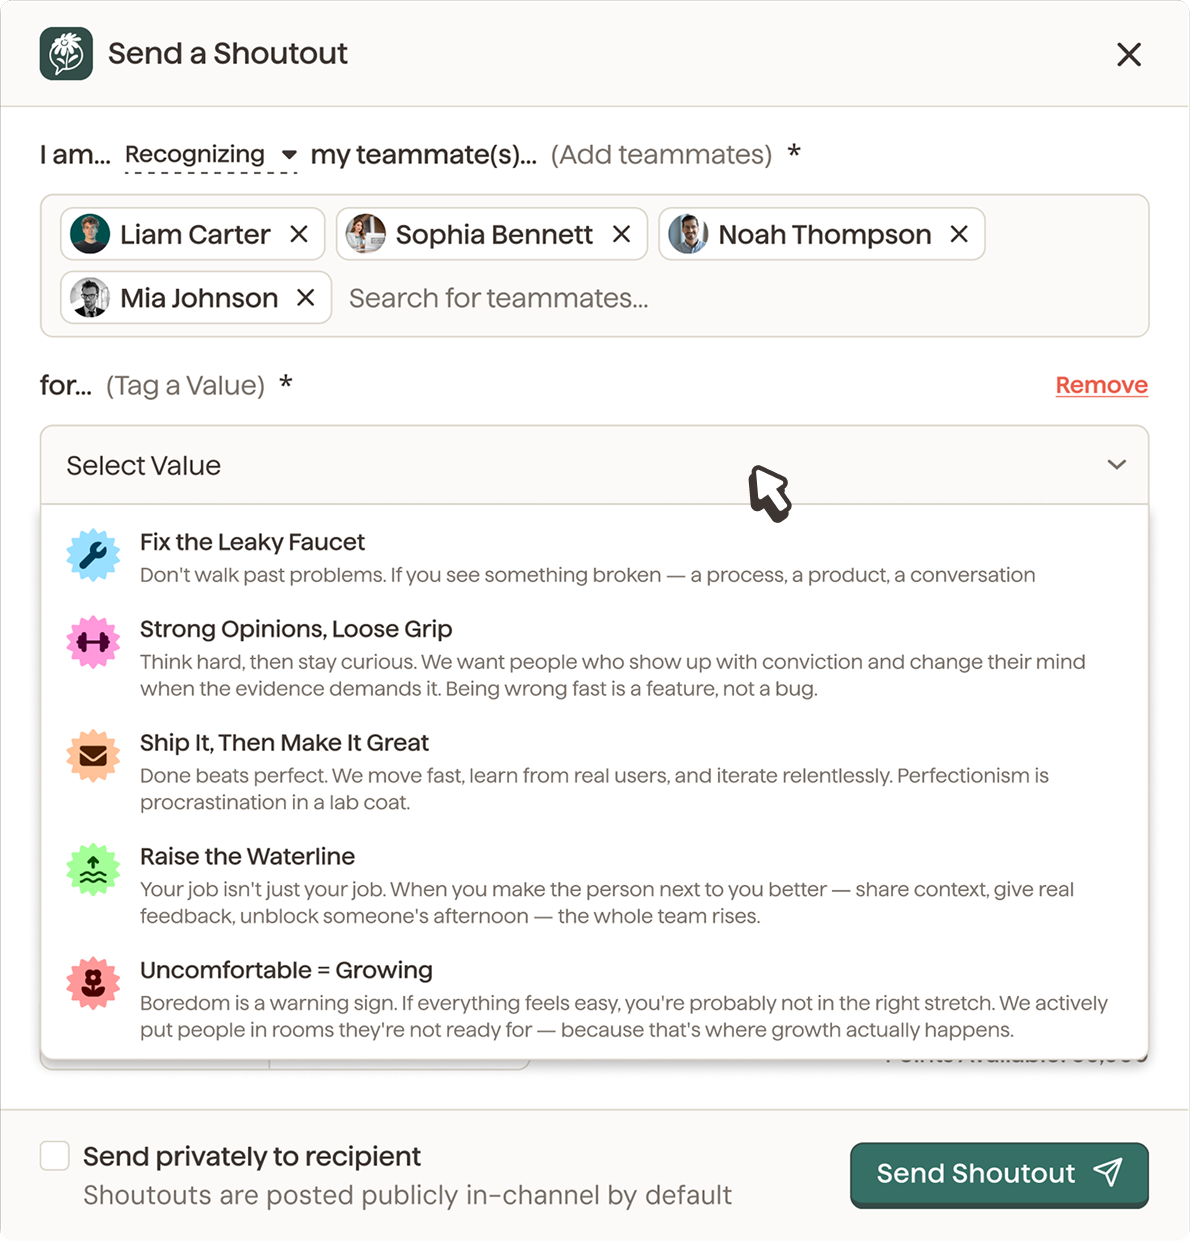This screenshot has width=1190, height=1242.
Task: Choose Strong Opinions, Loose Grip value
Action: pyautogui.click(x=594, y=658)
